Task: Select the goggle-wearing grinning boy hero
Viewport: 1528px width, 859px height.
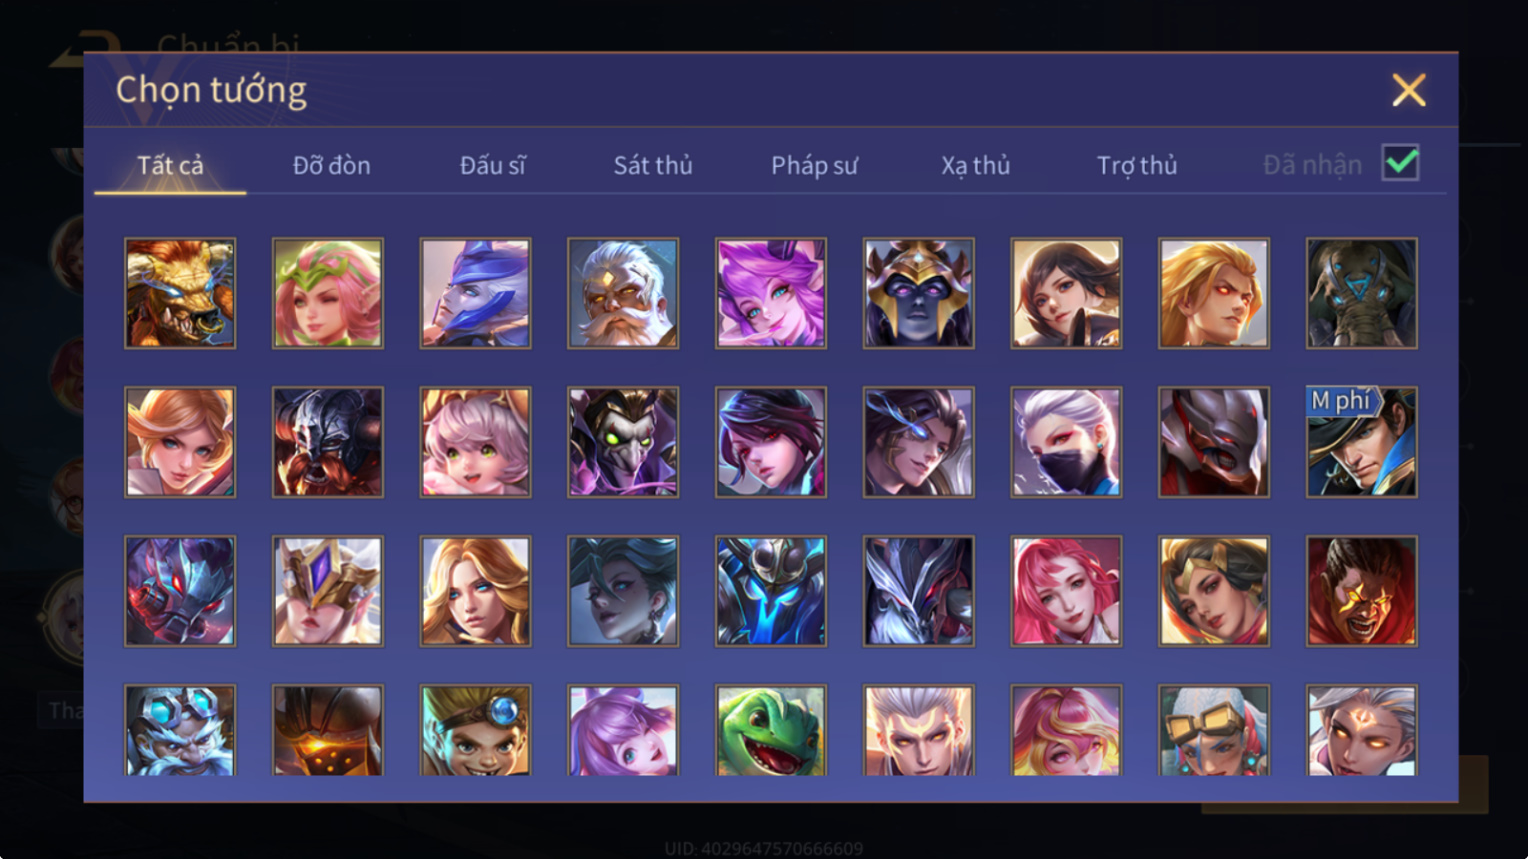Action: (475, 730)
